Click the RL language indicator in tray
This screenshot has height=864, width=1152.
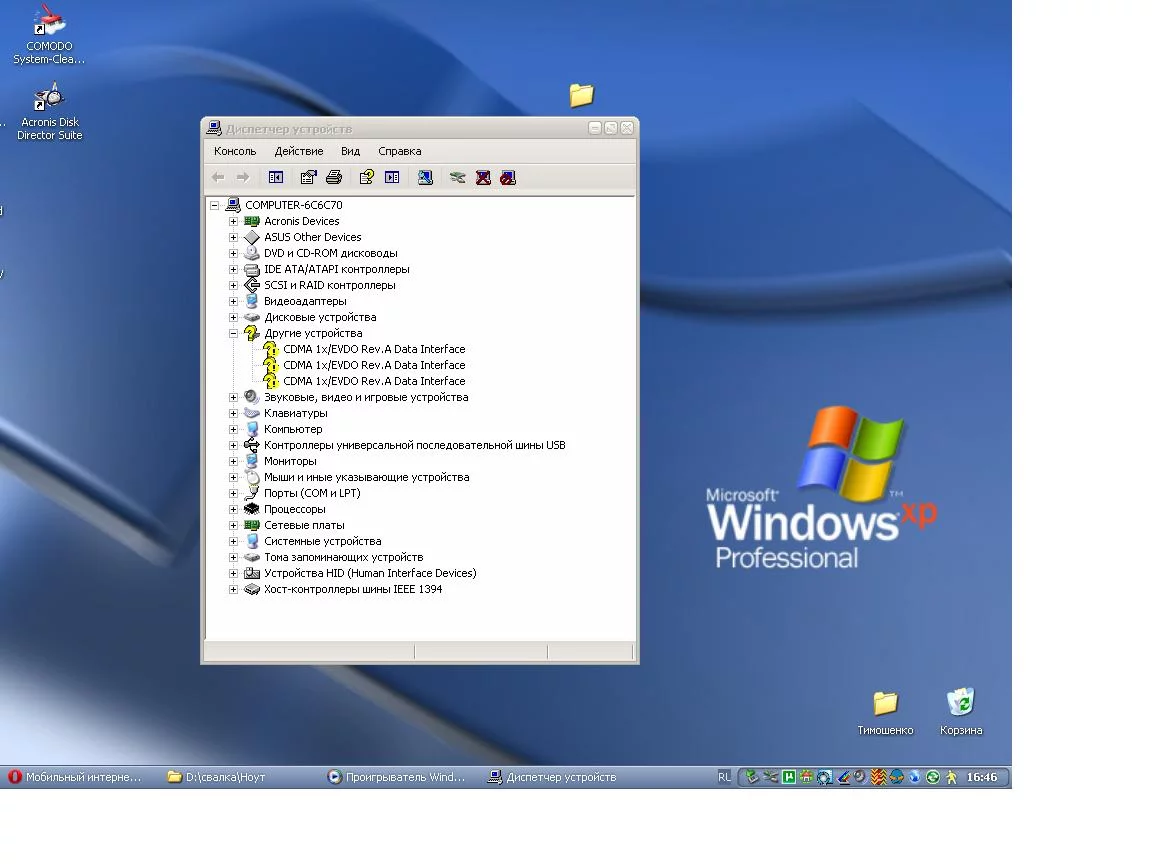(724, 777)
